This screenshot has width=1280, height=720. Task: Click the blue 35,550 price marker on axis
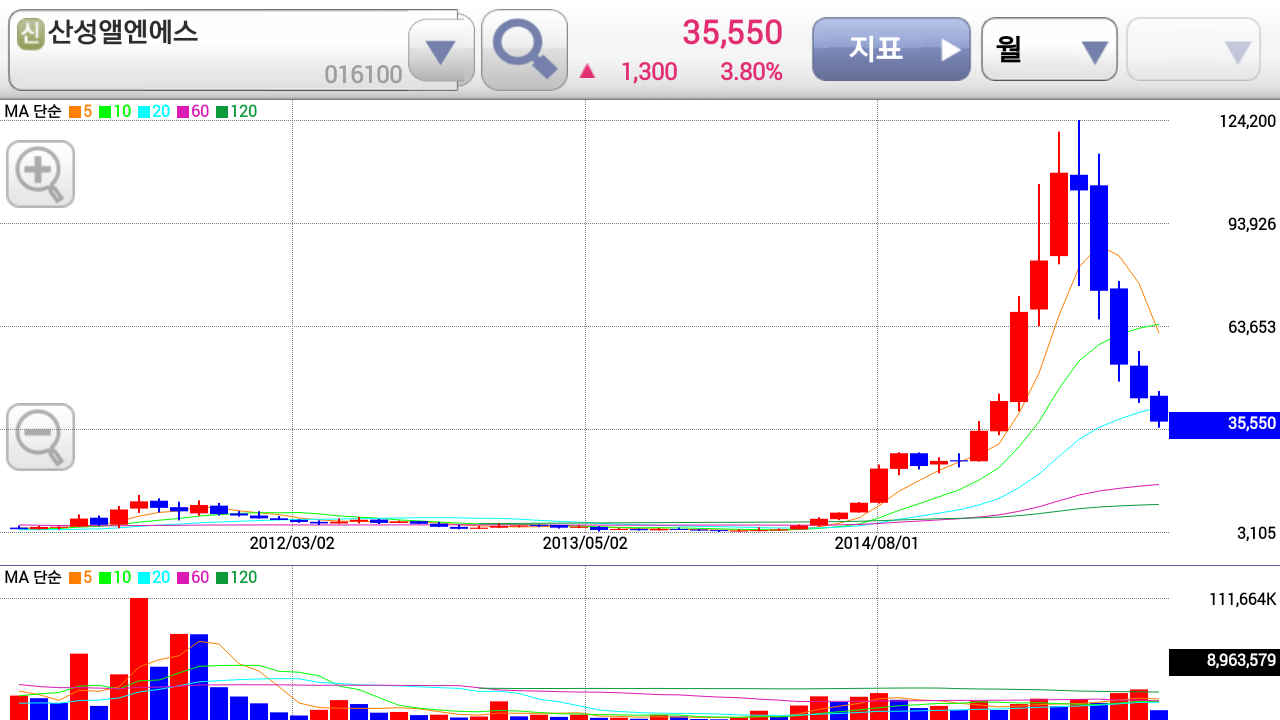(1224, 424)
